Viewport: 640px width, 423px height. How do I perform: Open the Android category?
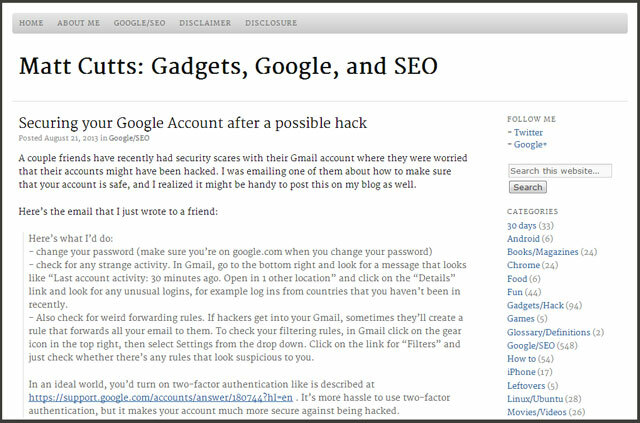pyautogui.click(x=523, y=239)
